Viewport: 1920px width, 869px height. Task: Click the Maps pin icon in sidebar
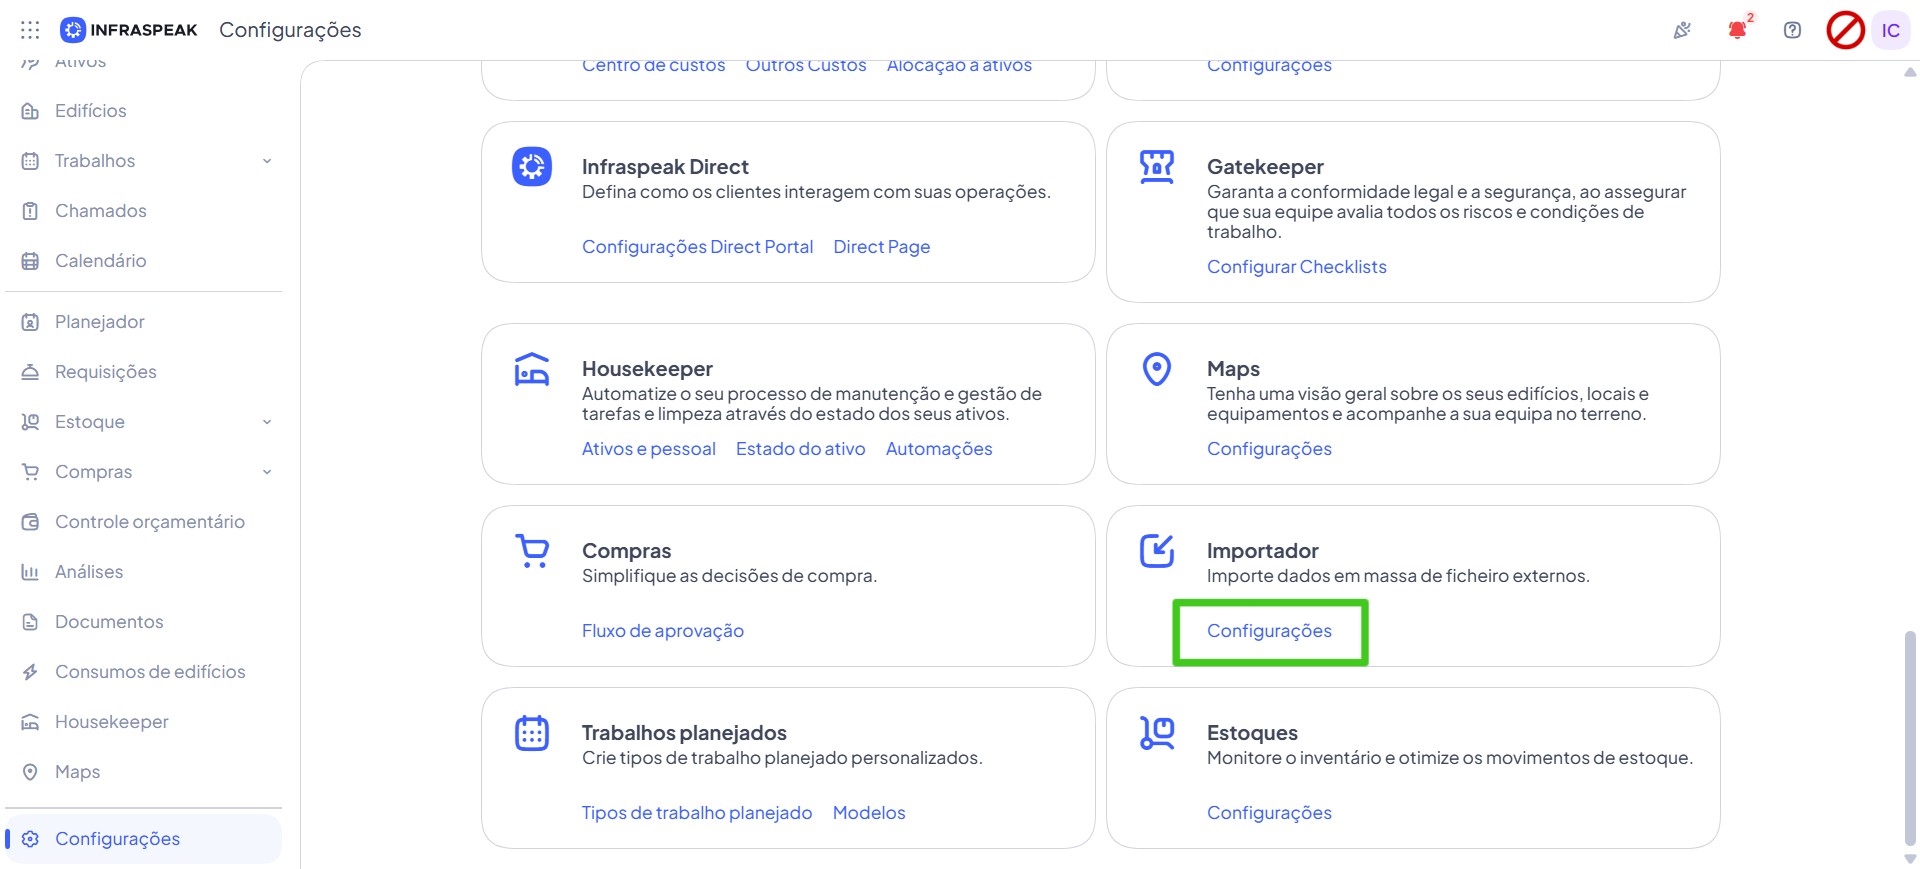coord(30,772)
